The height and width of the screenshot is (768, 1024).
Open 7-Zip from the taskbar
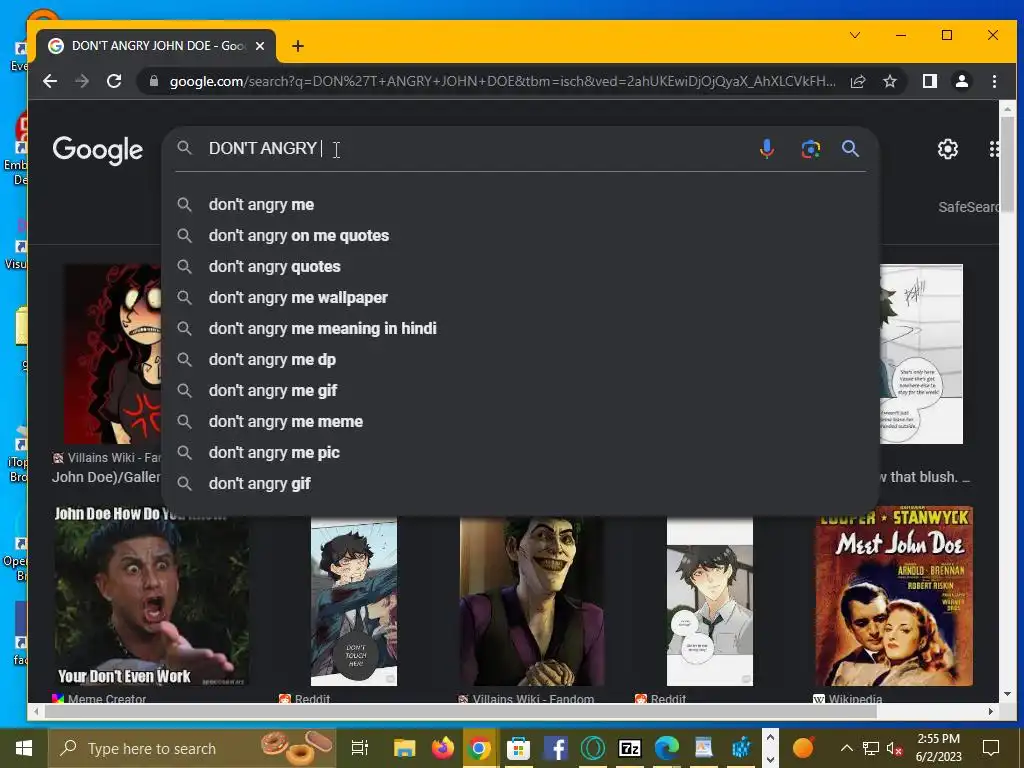pos(630,748)
